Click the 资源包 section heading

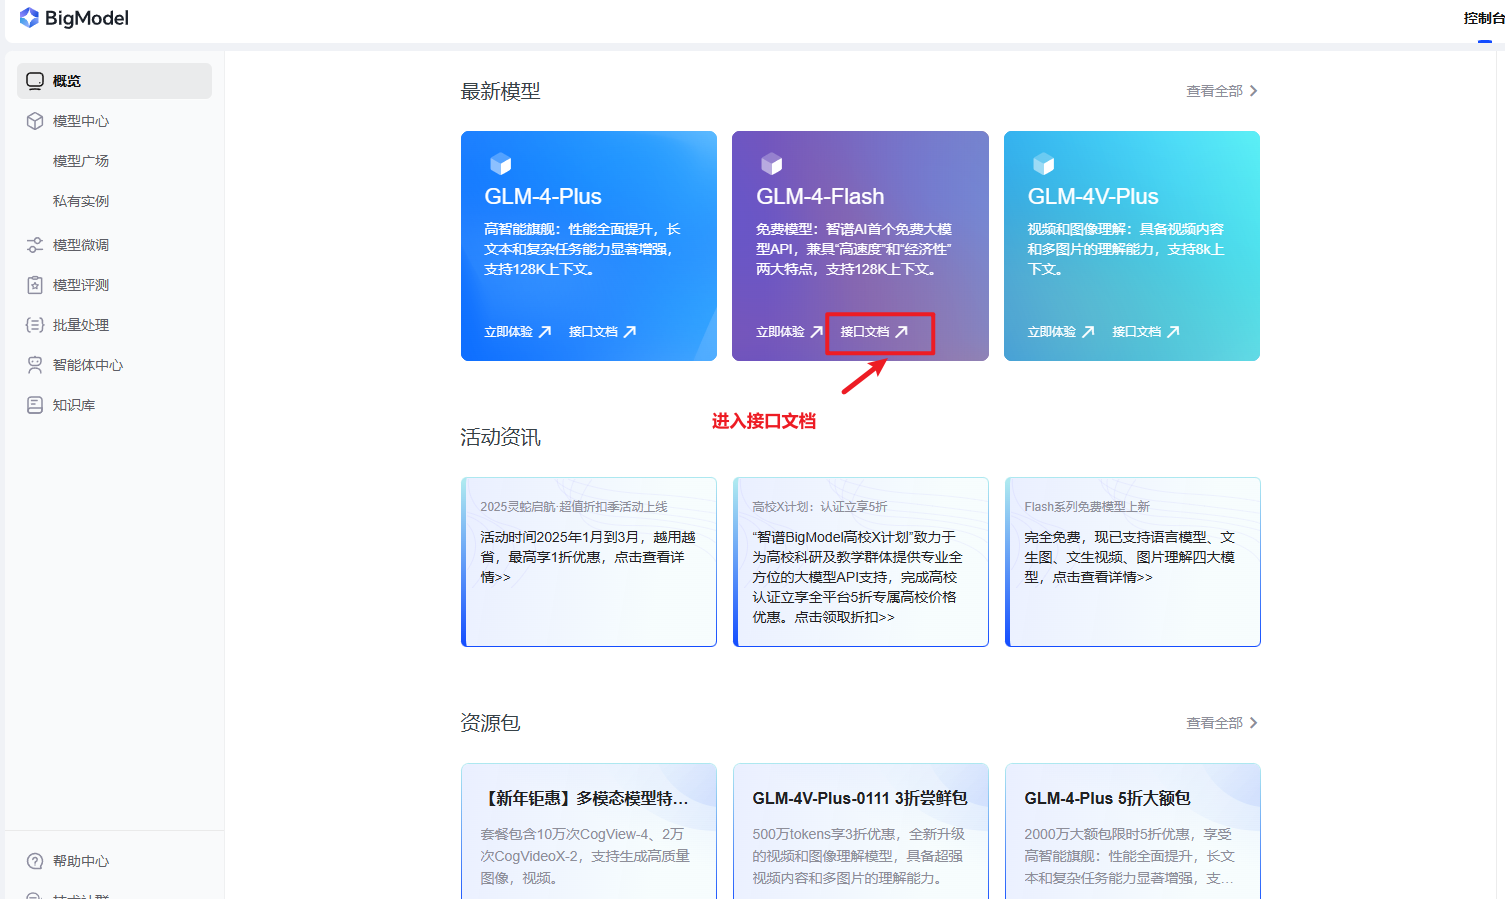[490, 723]
